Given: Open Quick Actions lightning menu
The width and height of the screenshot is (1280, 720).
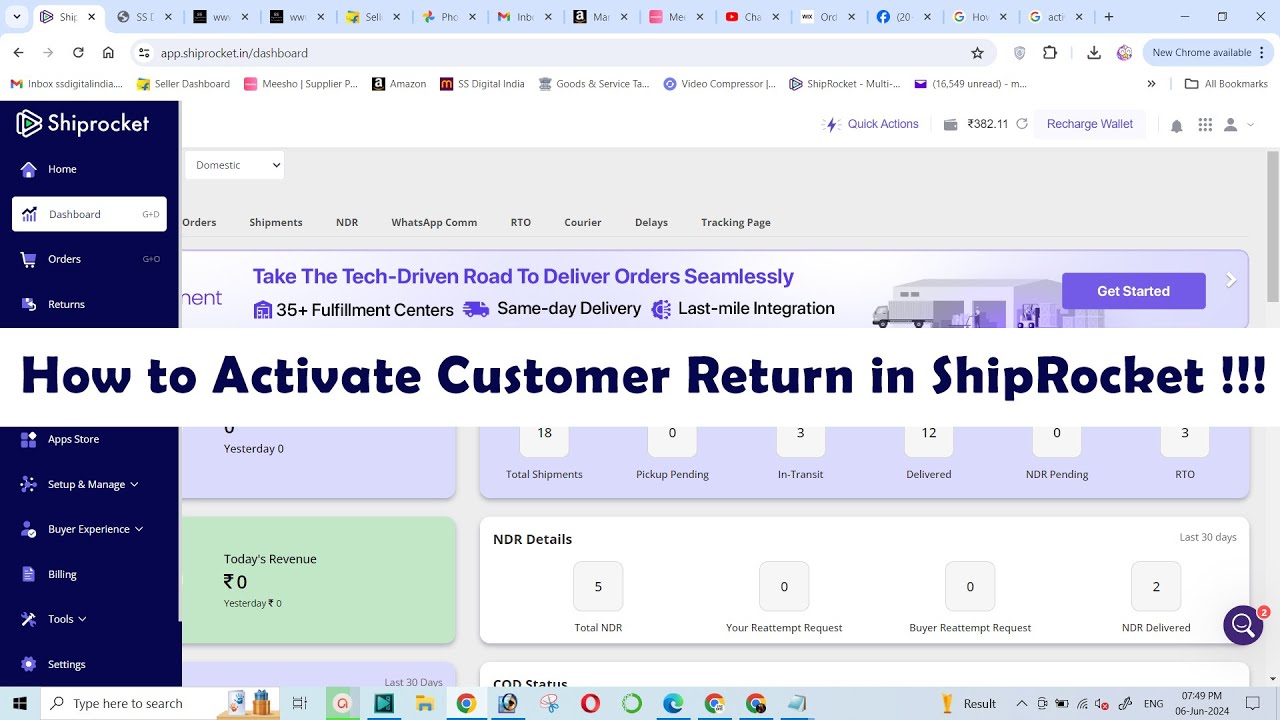Looking at the screenshot, I should [x=870, y=124].
